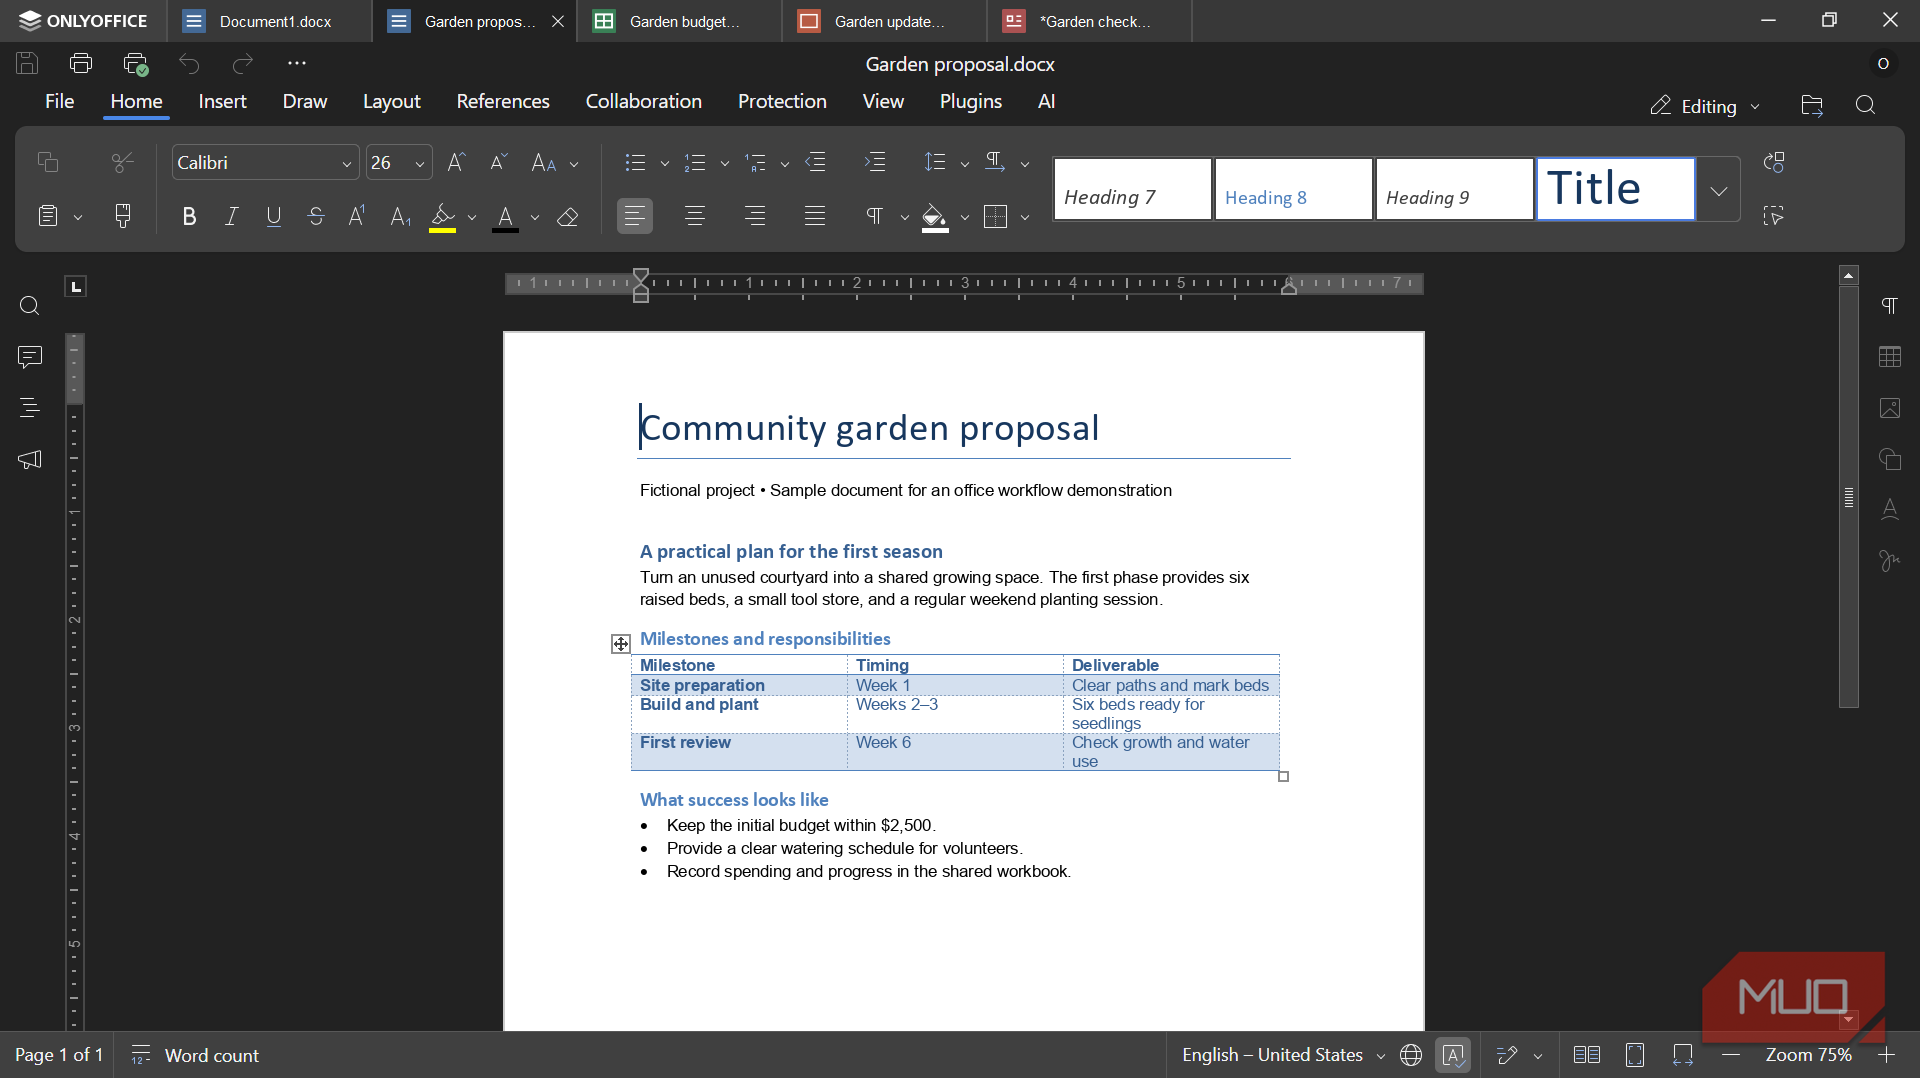Apply the Heading 8 style

(x=1293, y=190)
